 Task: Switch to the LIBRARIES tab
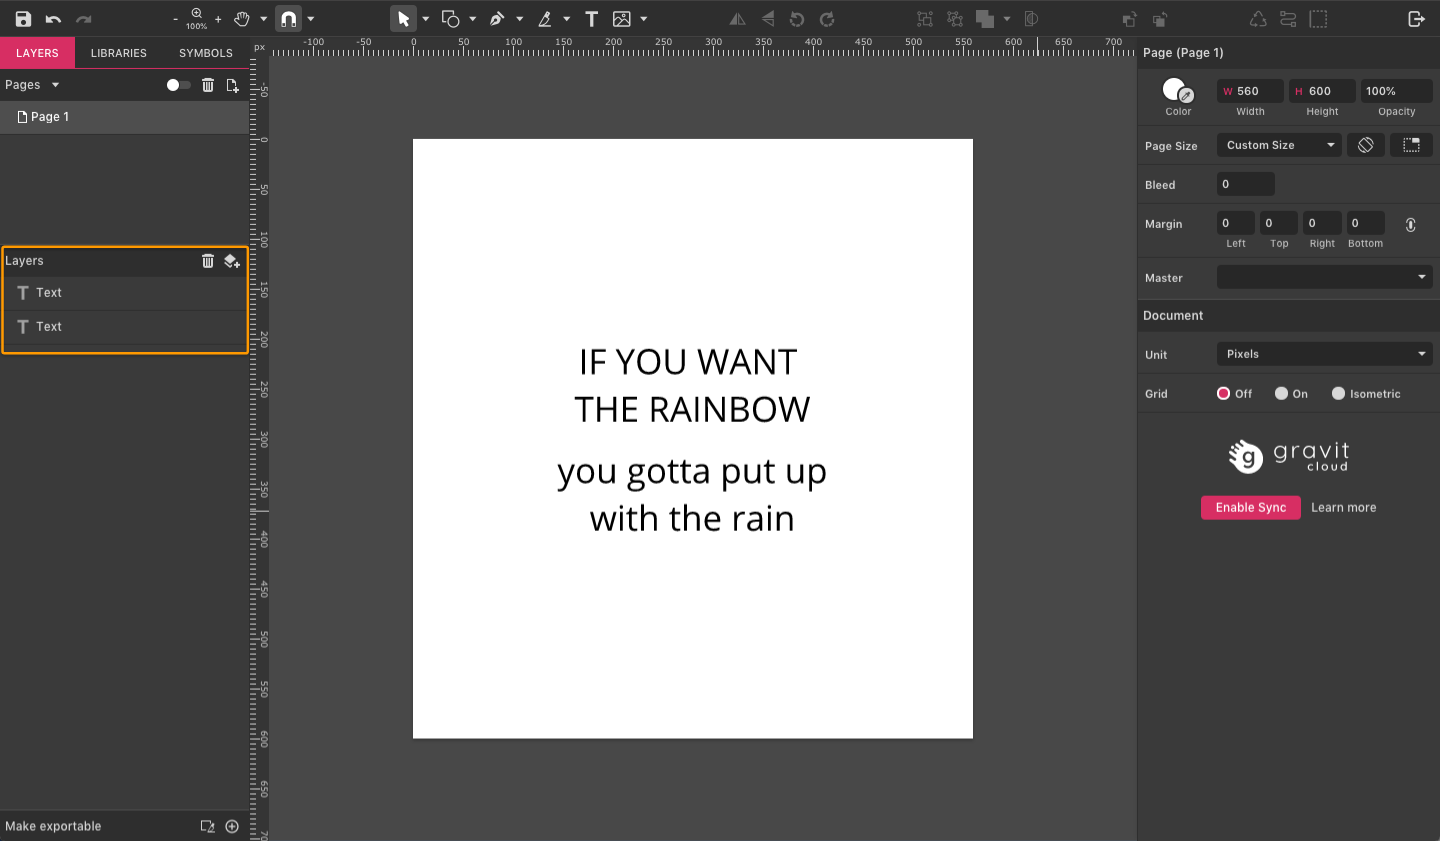tap(119, 53)
